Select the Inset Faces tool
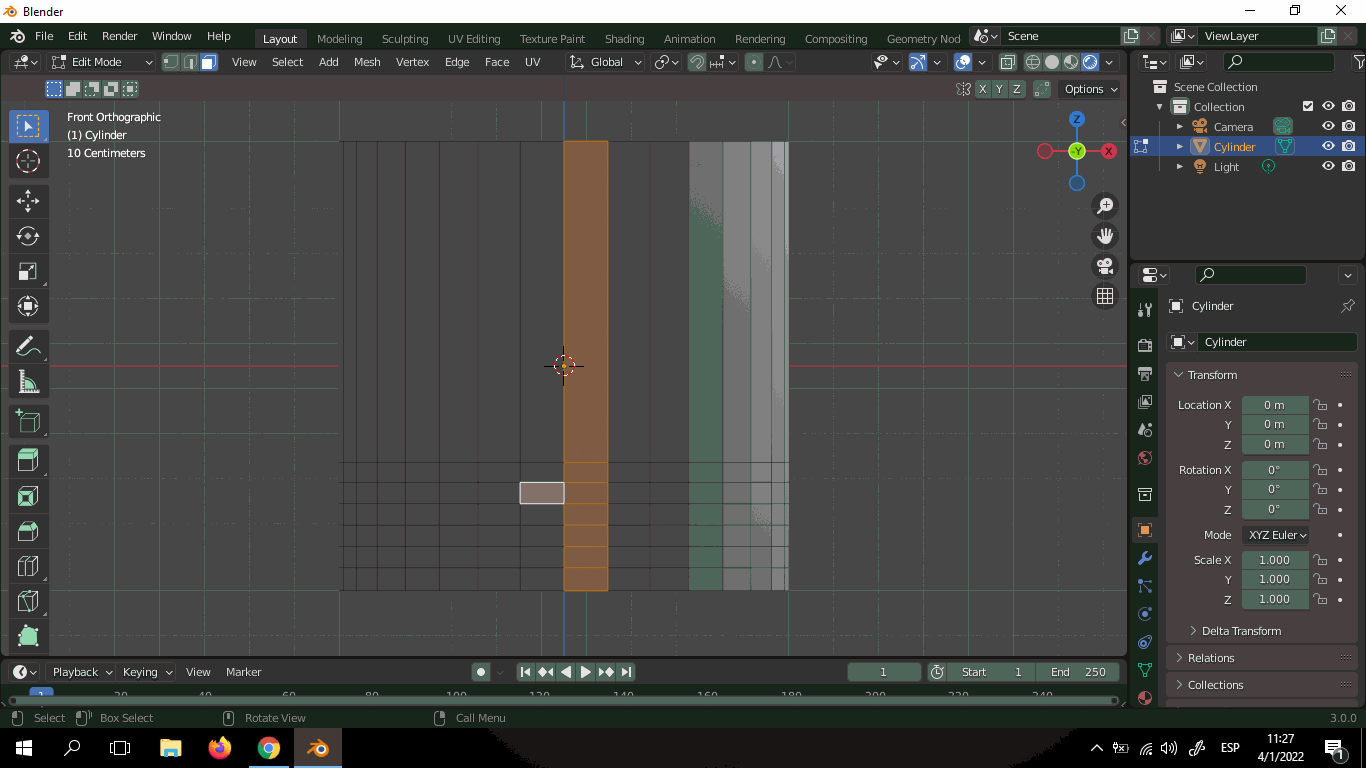1366x768 pixels. click(x=28, y=496)
